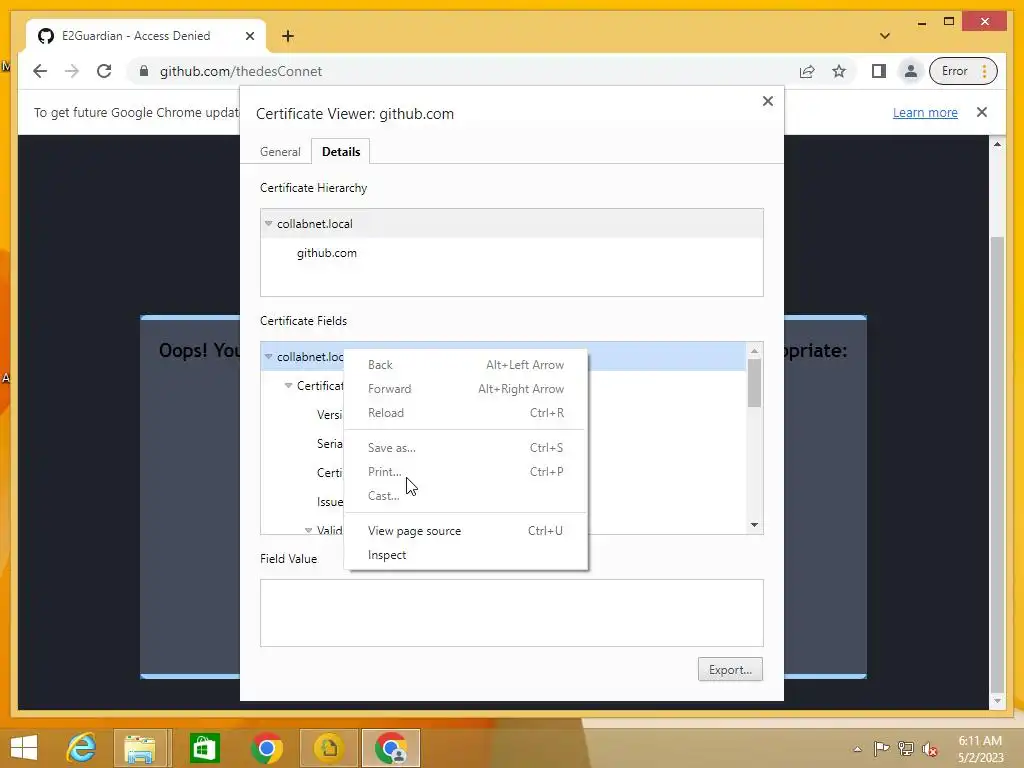Choose Inspect from the context menu
Image resolution: width=1024 pixels, height=768 pixels.
point(466,554)
